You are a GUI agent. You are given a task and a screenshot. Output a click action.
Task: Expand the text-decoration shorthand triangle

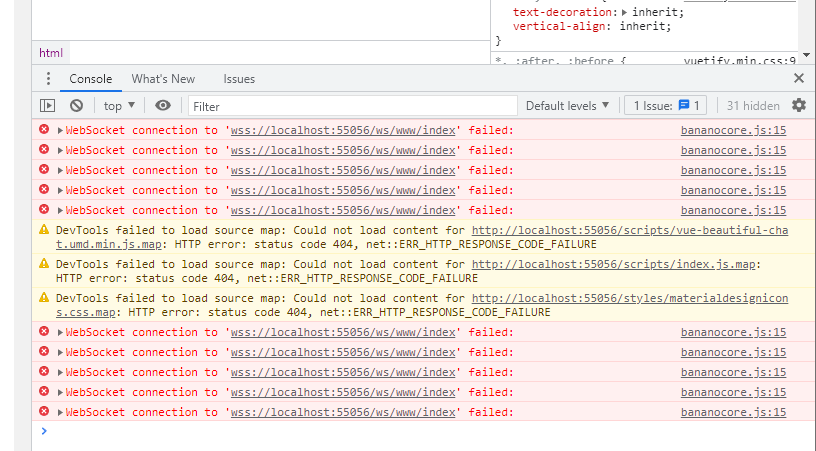[x=624, y=12]
